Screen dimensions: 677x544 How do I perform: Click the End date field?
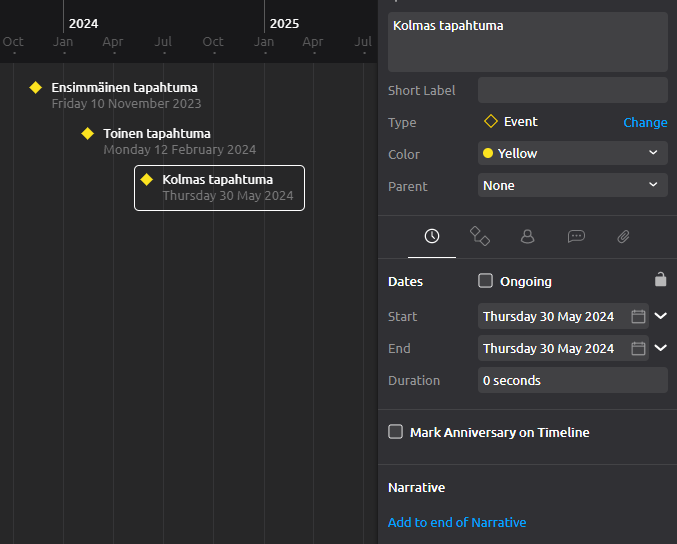[x=563, y=348]
